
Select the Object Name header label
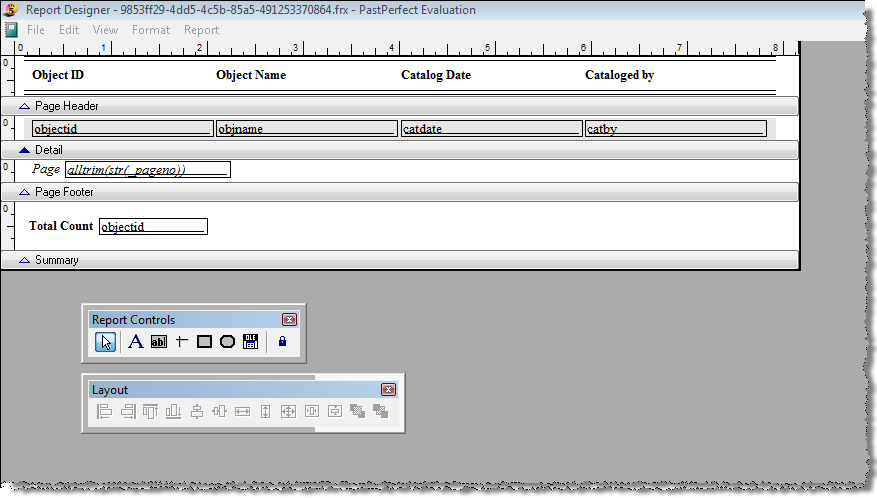tap(251, 75)
